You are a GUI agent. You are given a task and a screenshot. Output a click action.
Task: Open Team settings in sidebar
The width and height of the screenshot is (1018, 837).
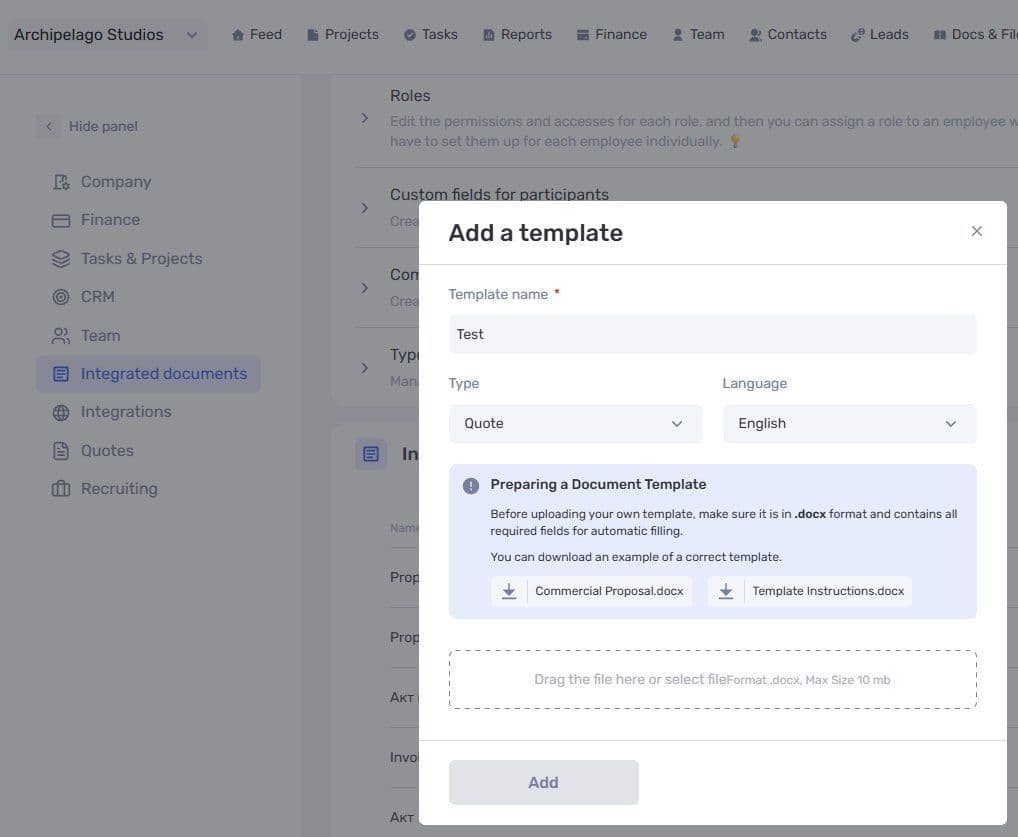(100, 336)
